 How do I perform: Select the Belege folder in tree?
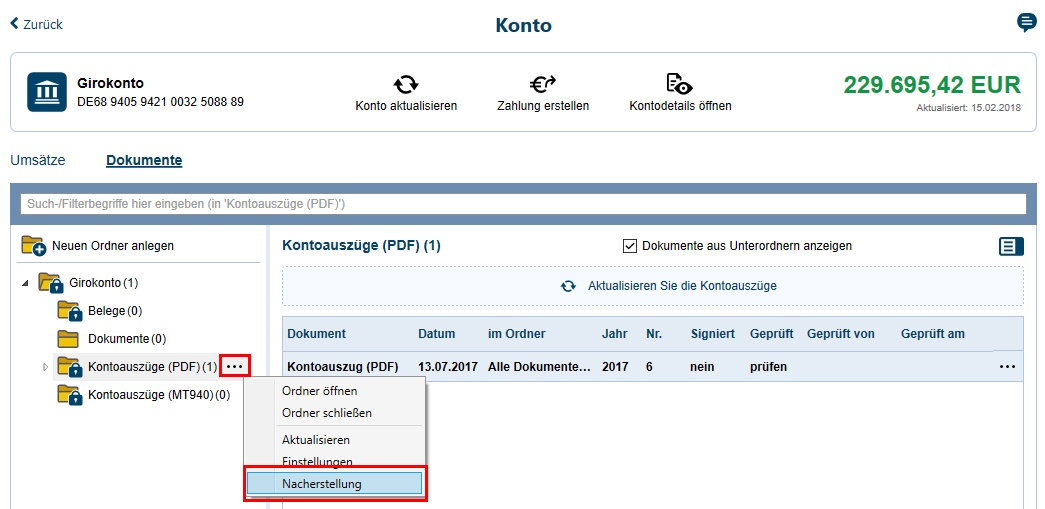pyautogui.click(x=107, y=311)
